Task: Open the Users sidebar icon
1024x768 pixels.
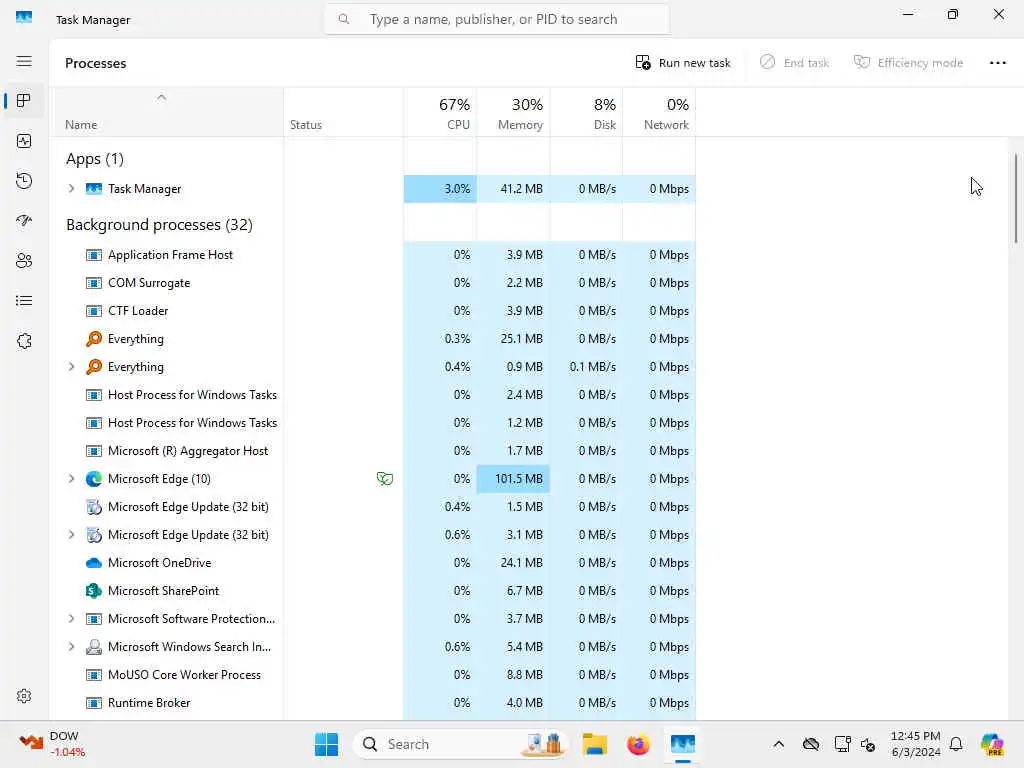Action: pos(24,261)
